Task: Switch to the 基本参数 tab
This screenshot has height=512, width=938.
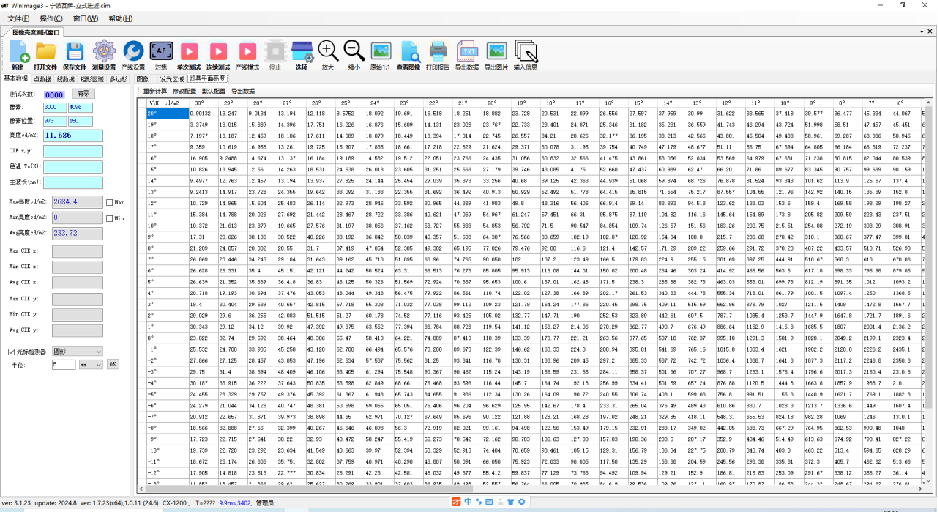Action: (16, 78)
